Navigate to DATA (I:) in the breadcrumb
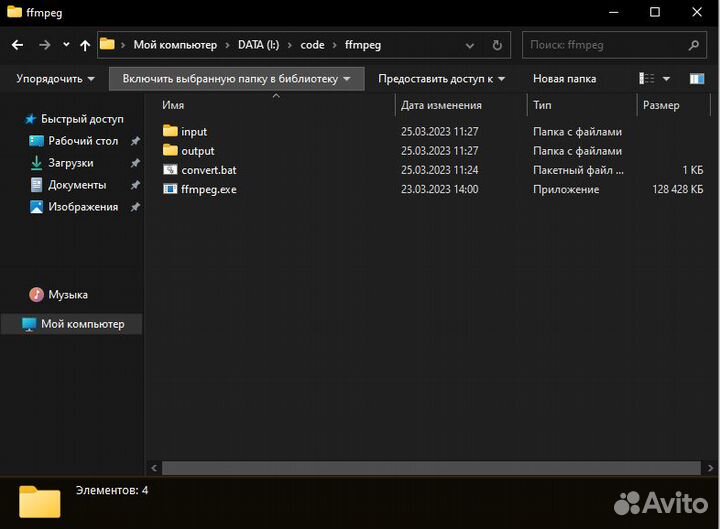 258,45
